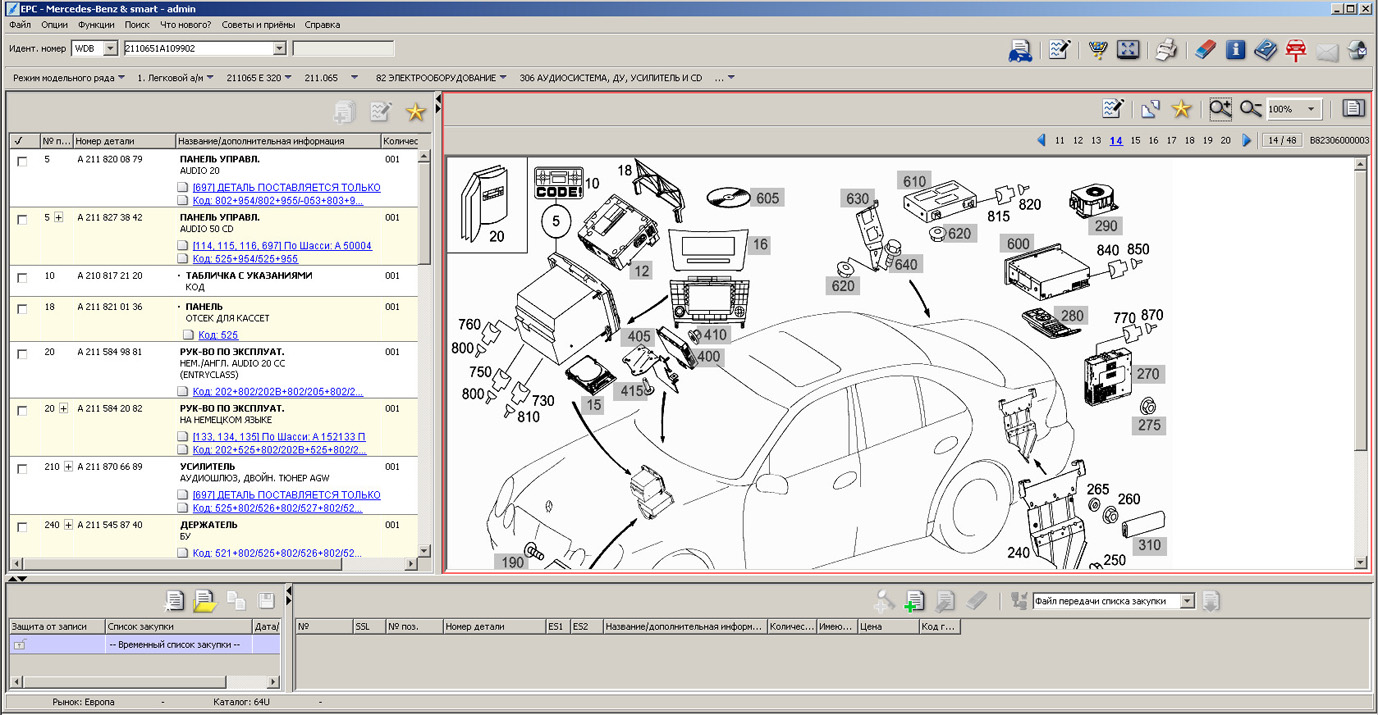Open the WDB identifier prefix dropdown
Screen dimensions: 1378x715
pos(110,48)
